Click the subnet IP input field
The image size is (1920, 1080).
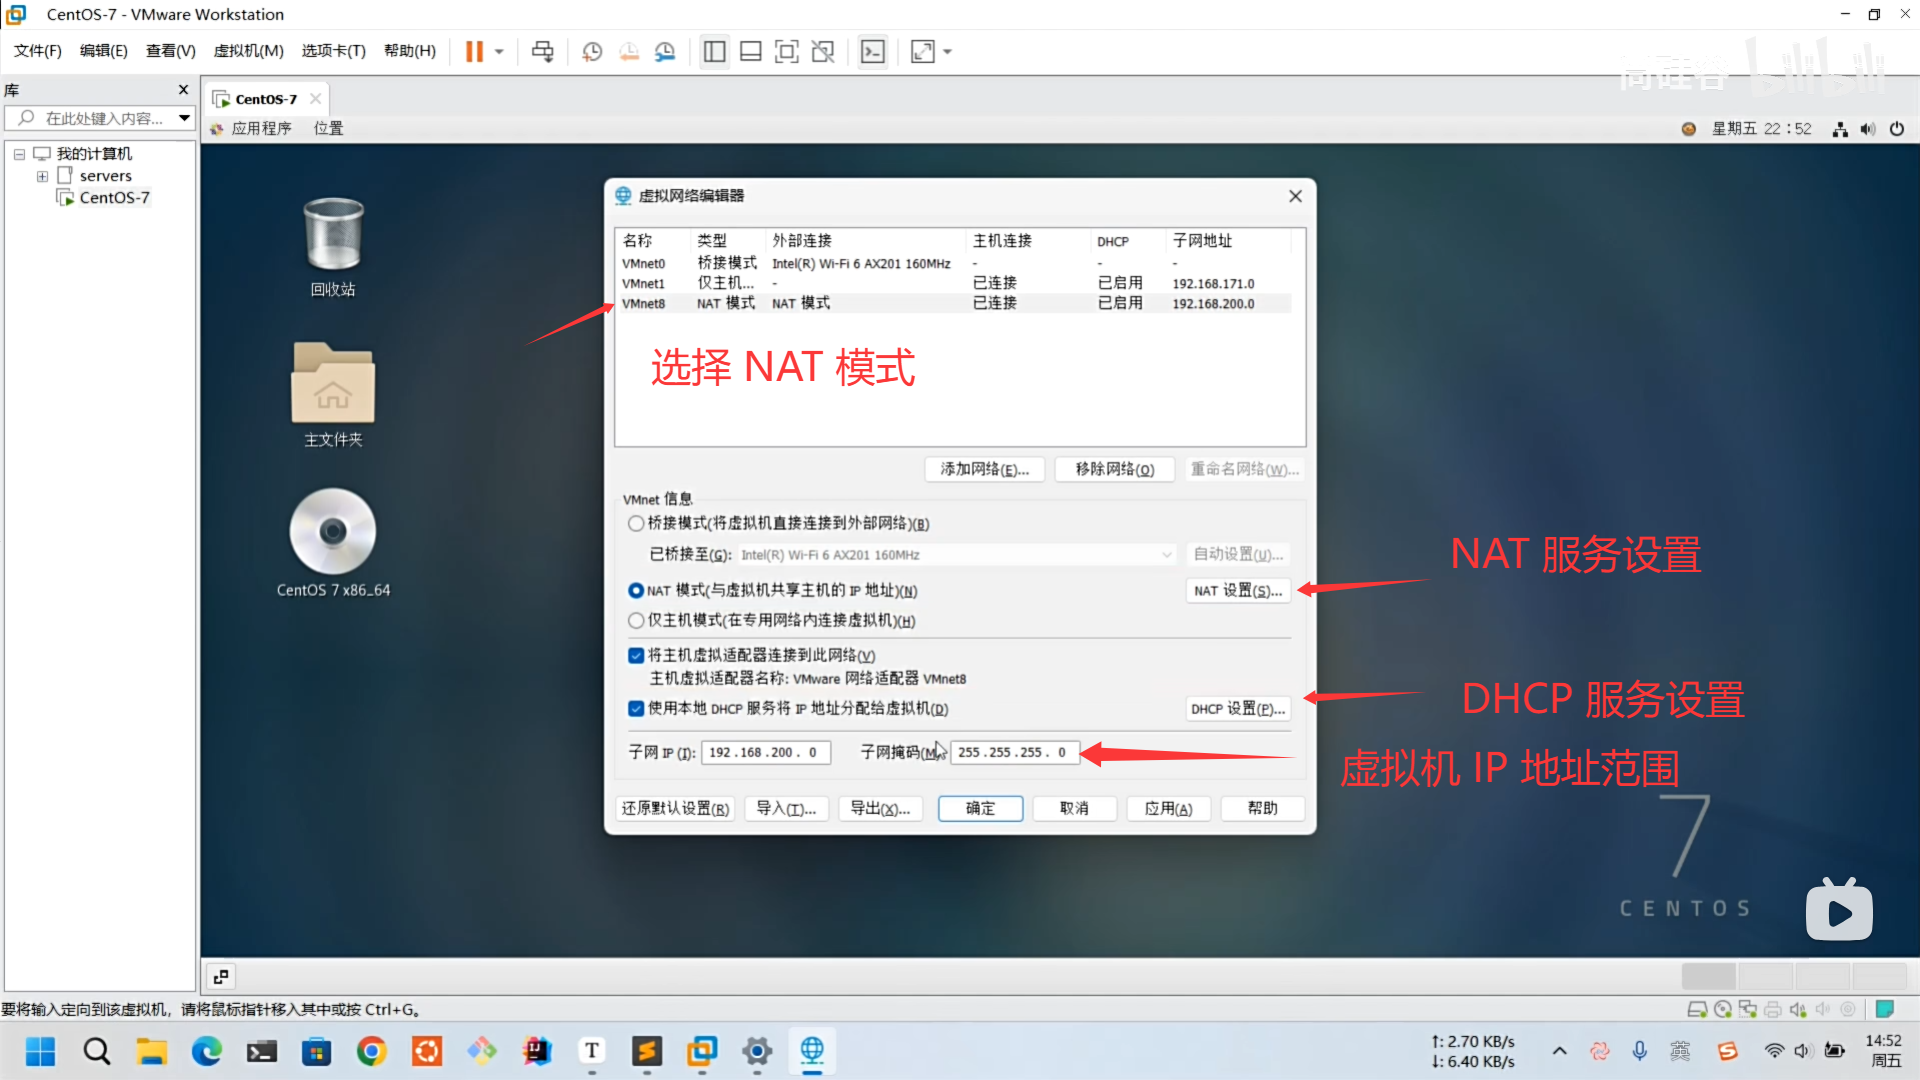pyautogui.click(x=765, y=752)
